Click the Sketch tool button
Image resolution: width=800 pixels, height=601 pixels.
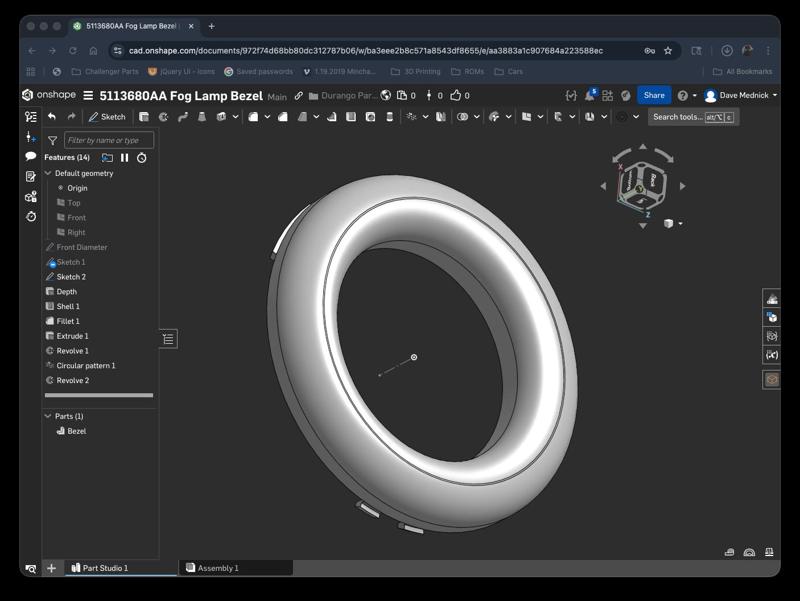106,117
